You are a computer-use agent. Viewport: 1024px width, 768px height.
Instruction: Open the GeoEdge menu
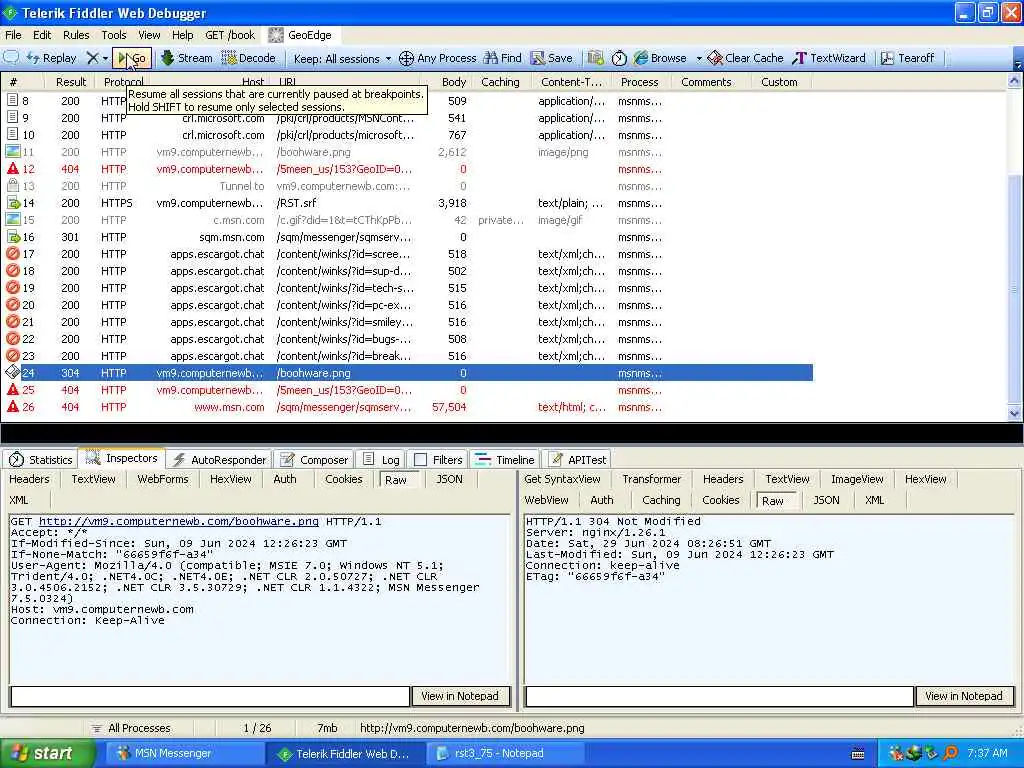[301, 35]
